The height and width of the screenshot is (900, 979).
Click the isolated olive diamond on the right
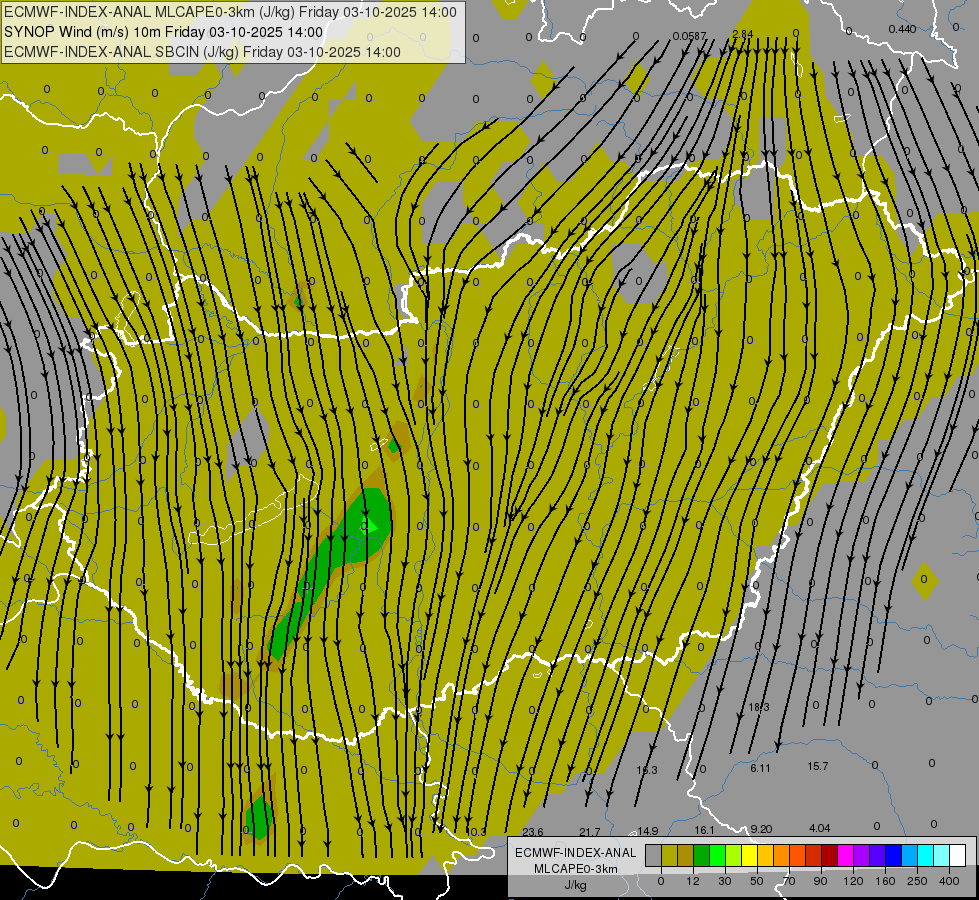coord(925,579)
